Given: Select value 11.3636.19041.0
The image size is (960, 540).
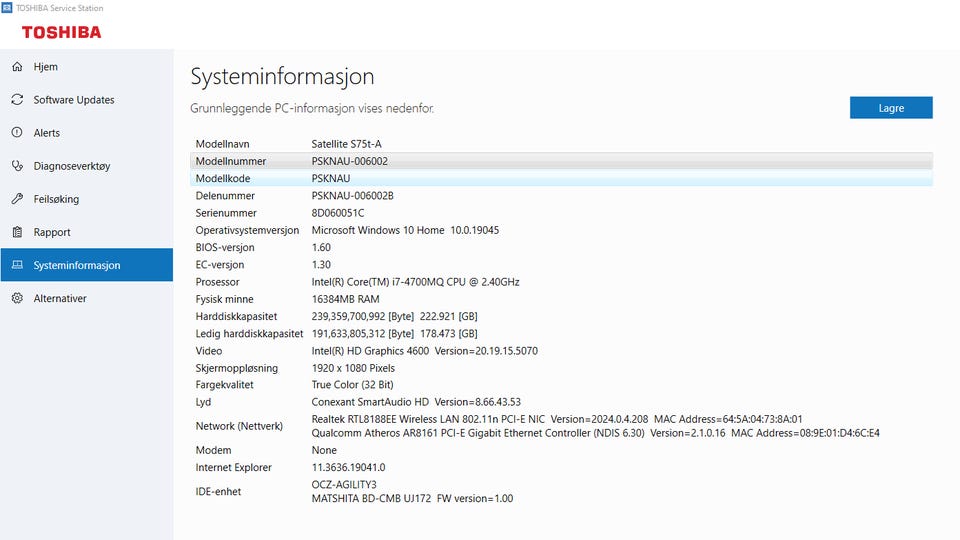Looking at the screenshot, I should (x=348, y=467).
